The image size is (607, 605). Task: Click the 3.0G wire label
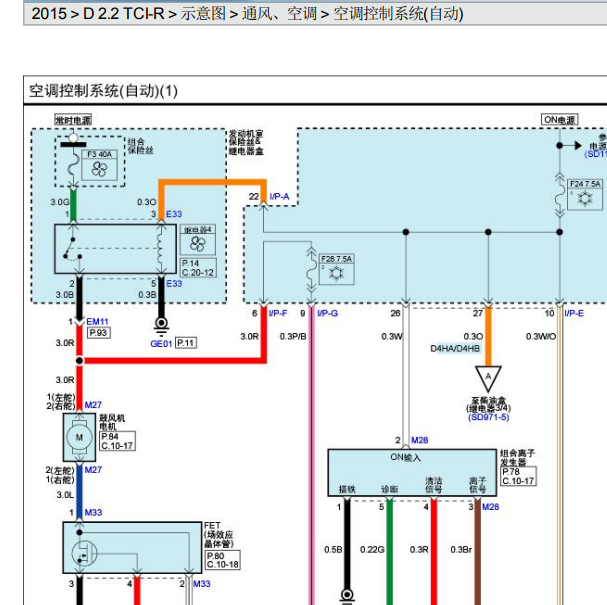click(60, 202)
